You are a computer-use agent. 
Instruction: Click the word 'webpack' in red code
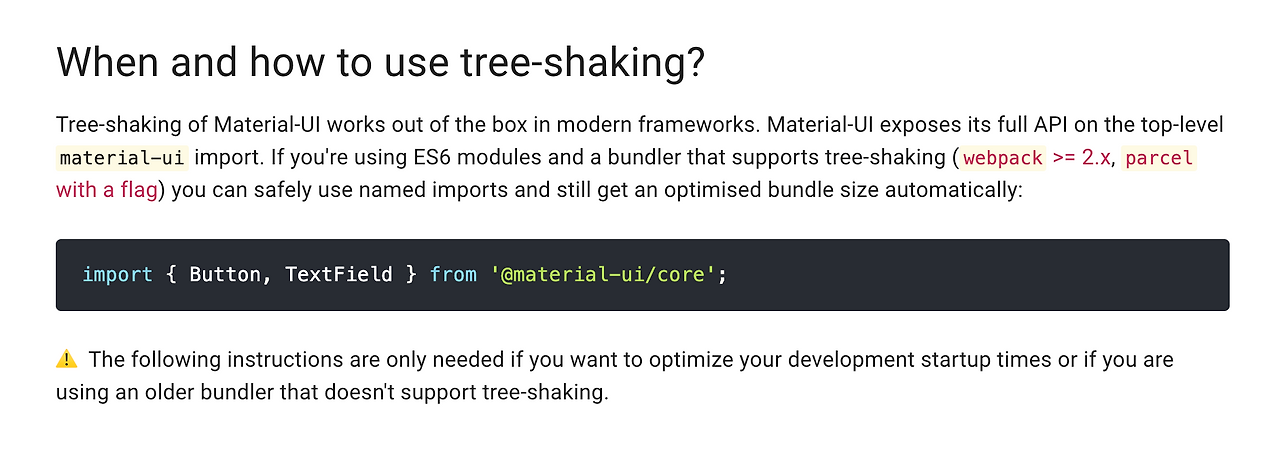click(1004, 158)
